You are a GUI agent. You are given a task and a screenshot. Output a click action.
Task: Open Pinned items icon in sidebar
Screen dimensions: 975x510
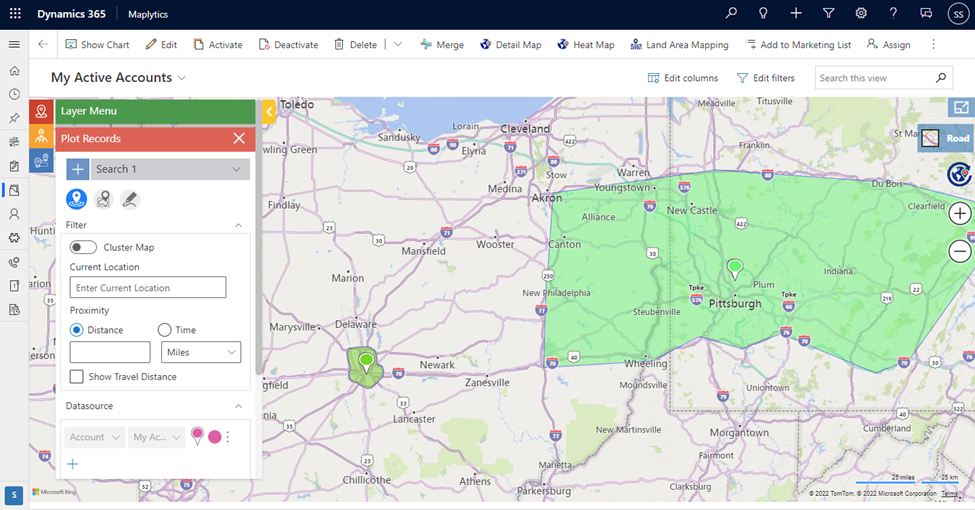[14, 118]
